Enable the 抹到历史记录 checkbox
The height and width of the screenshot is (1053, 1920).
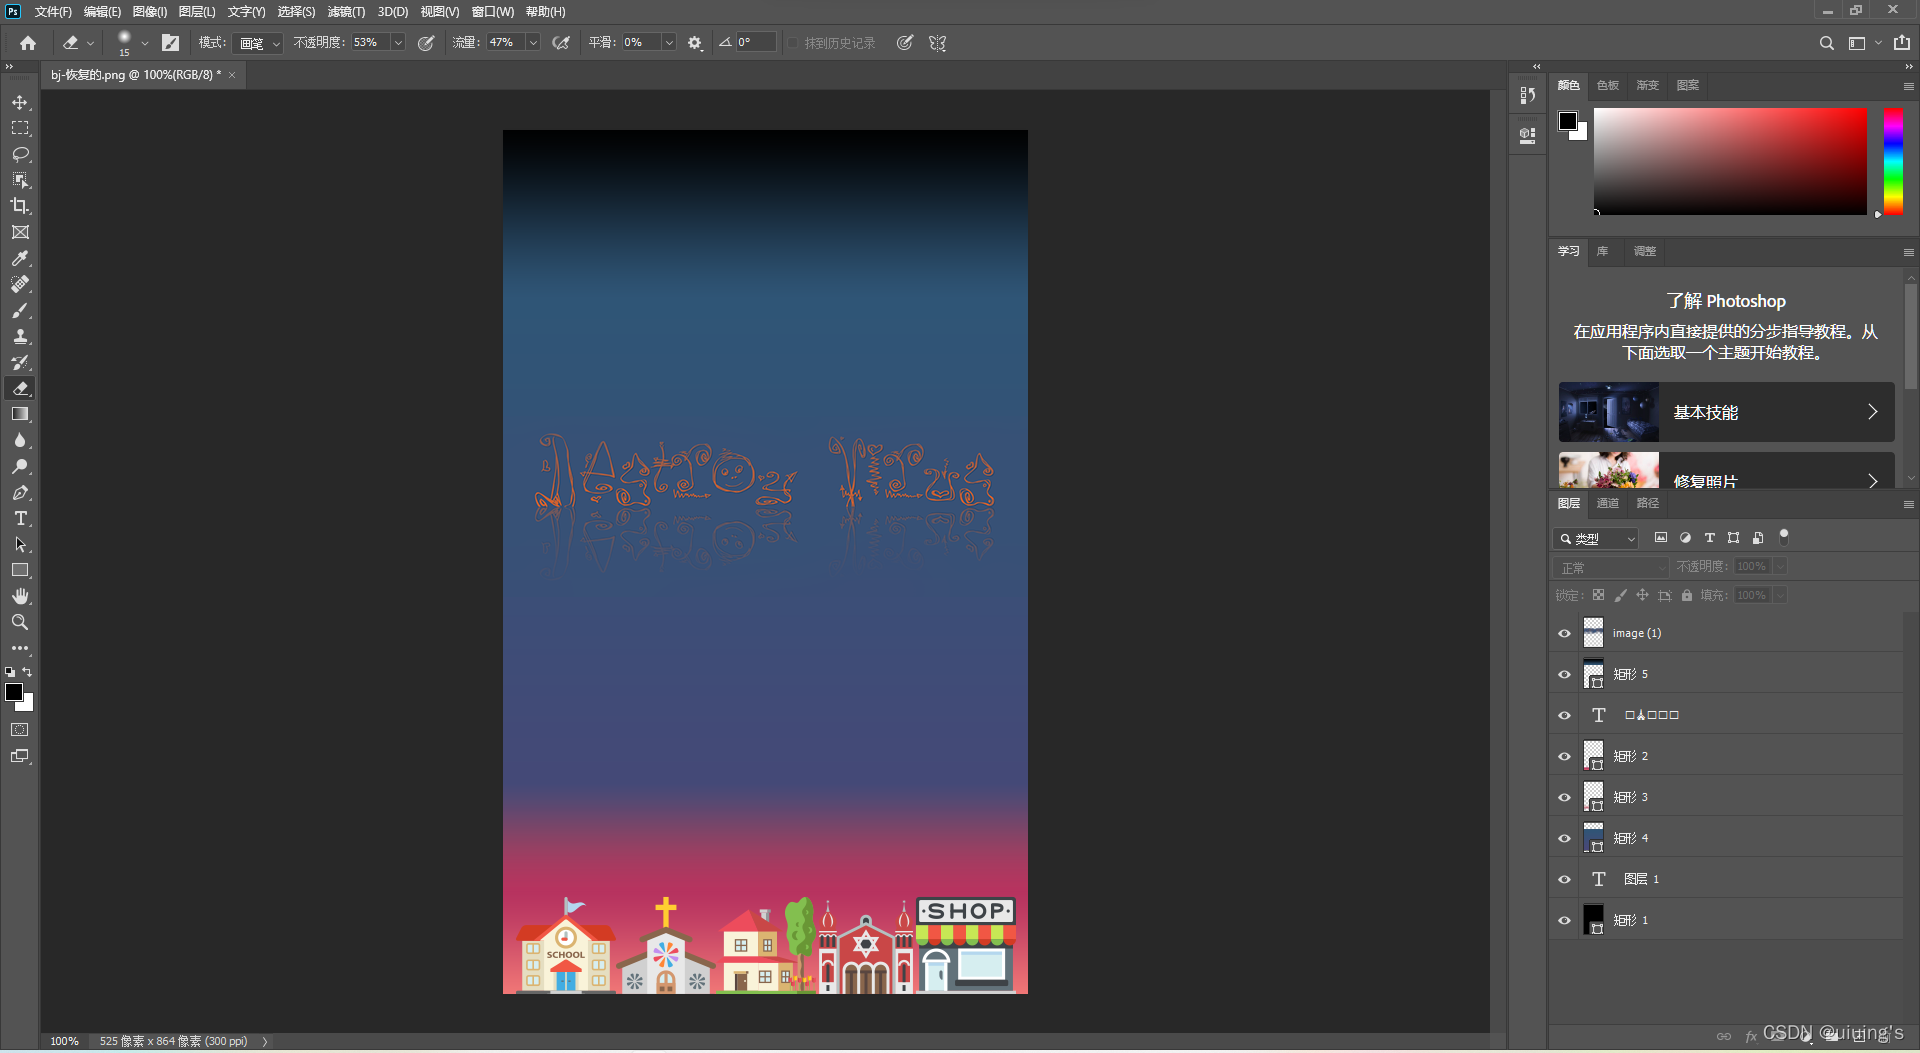click(793, 43)
